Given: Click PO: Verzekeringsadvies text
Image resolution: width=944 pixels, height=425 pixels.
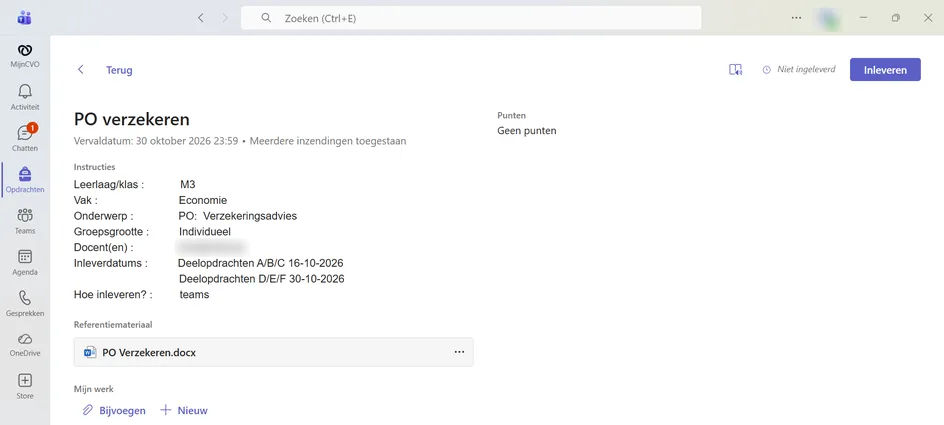Looking at the screenshot, I should pyautogui.click(x=238, y=216).
